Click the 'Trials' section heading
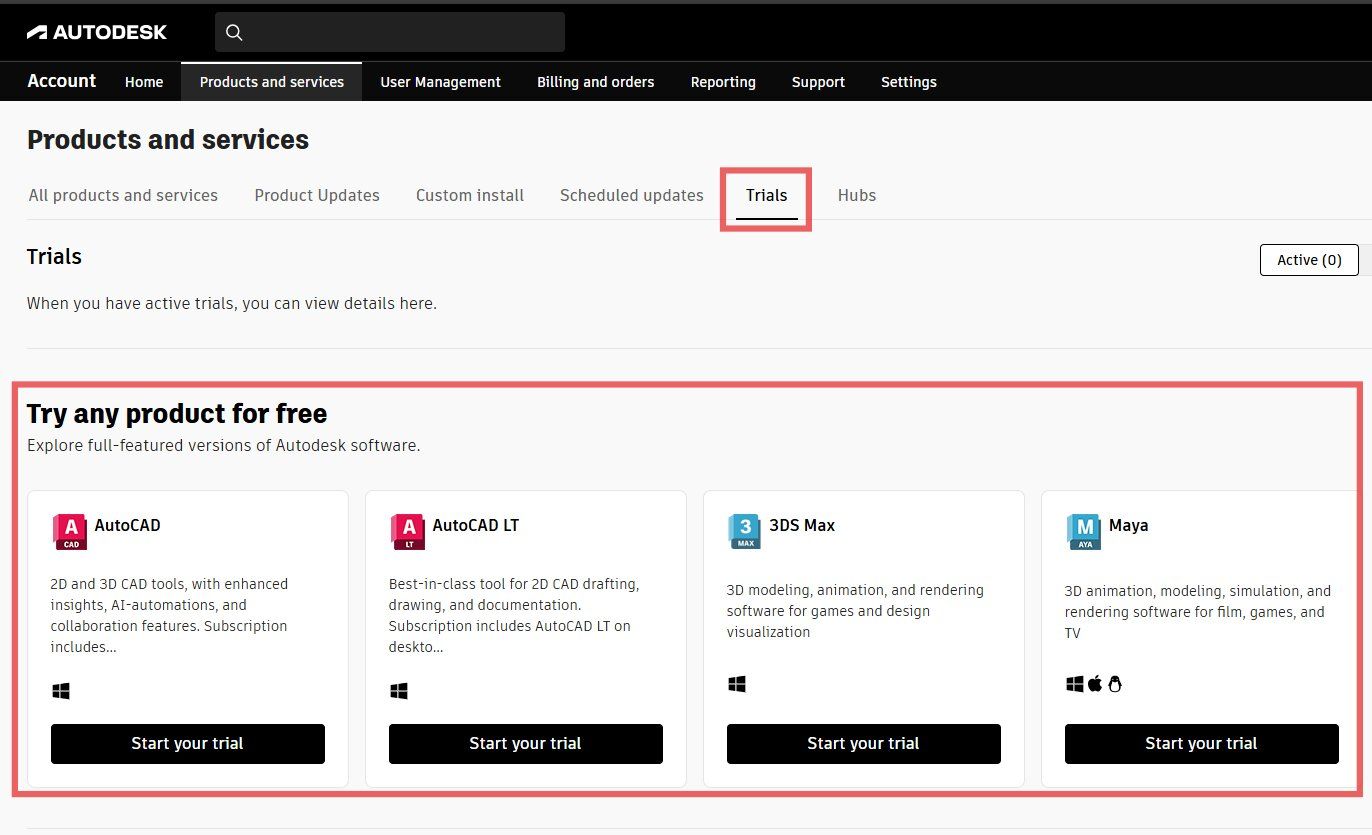This screenshot has width=1372, height=835. 54,257
